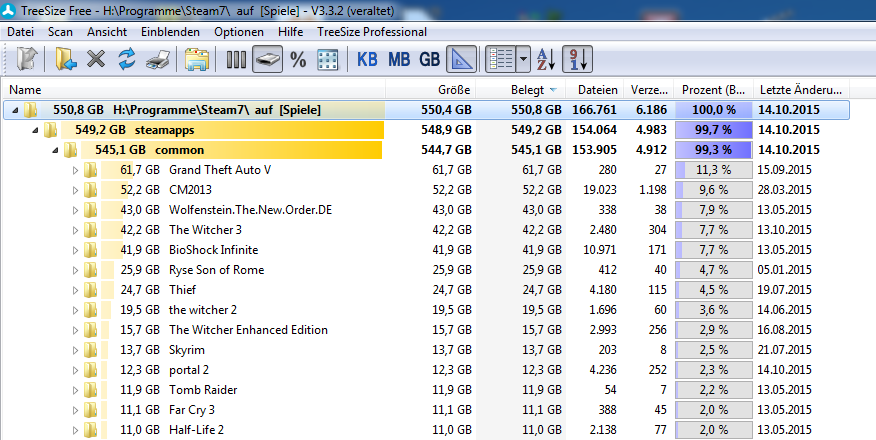Click the 41,9 GB Größe cell for BioShock Infinite
Image resolution: width=876 pixels, height=440 pixels.
[452, 250]
